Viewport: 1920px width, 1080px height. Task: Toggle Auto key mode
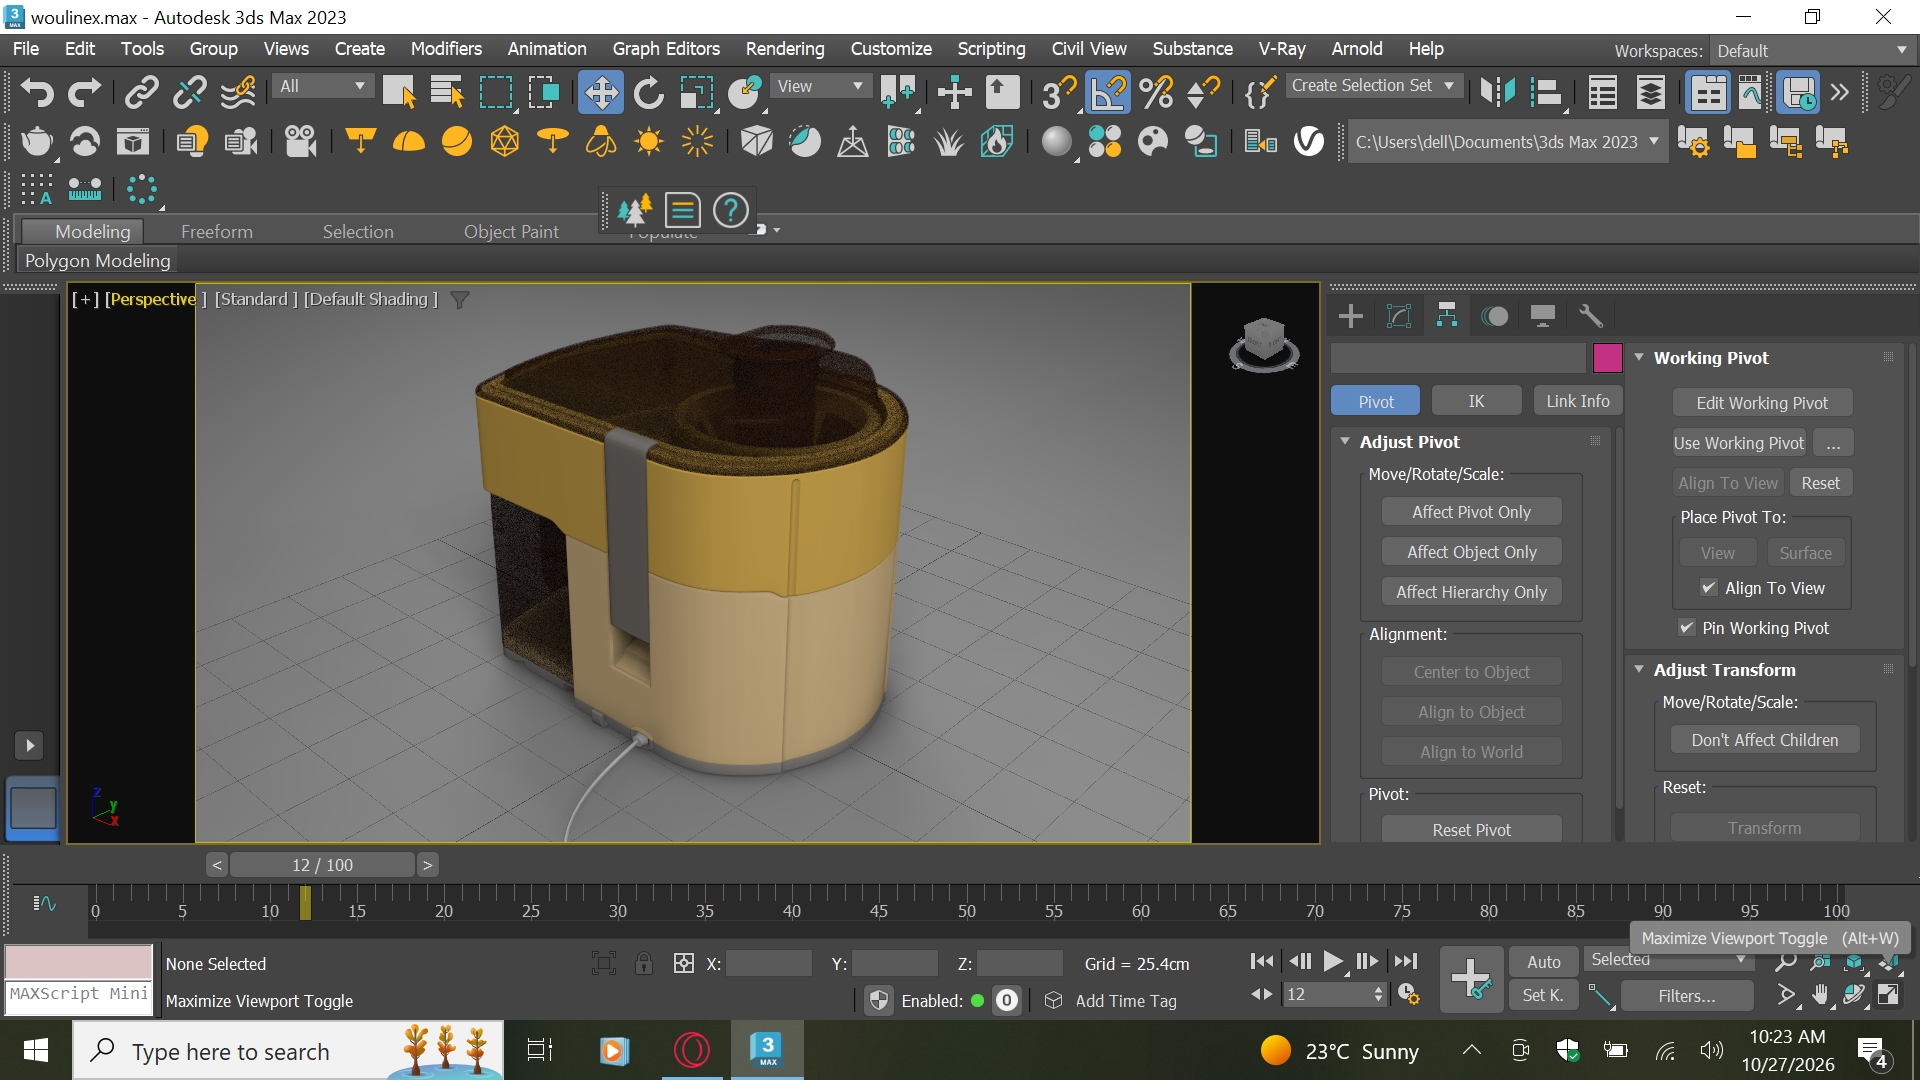1543,961
